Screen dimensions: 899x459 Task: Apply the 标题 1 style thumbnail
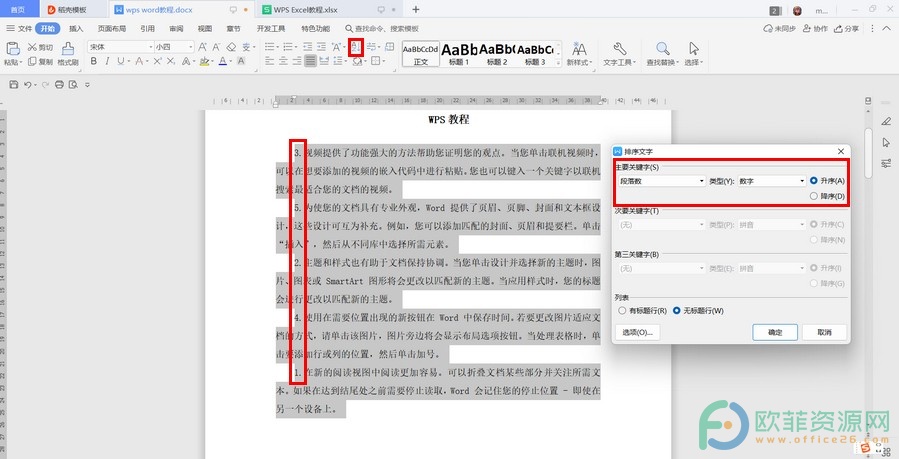coord(459,54)
